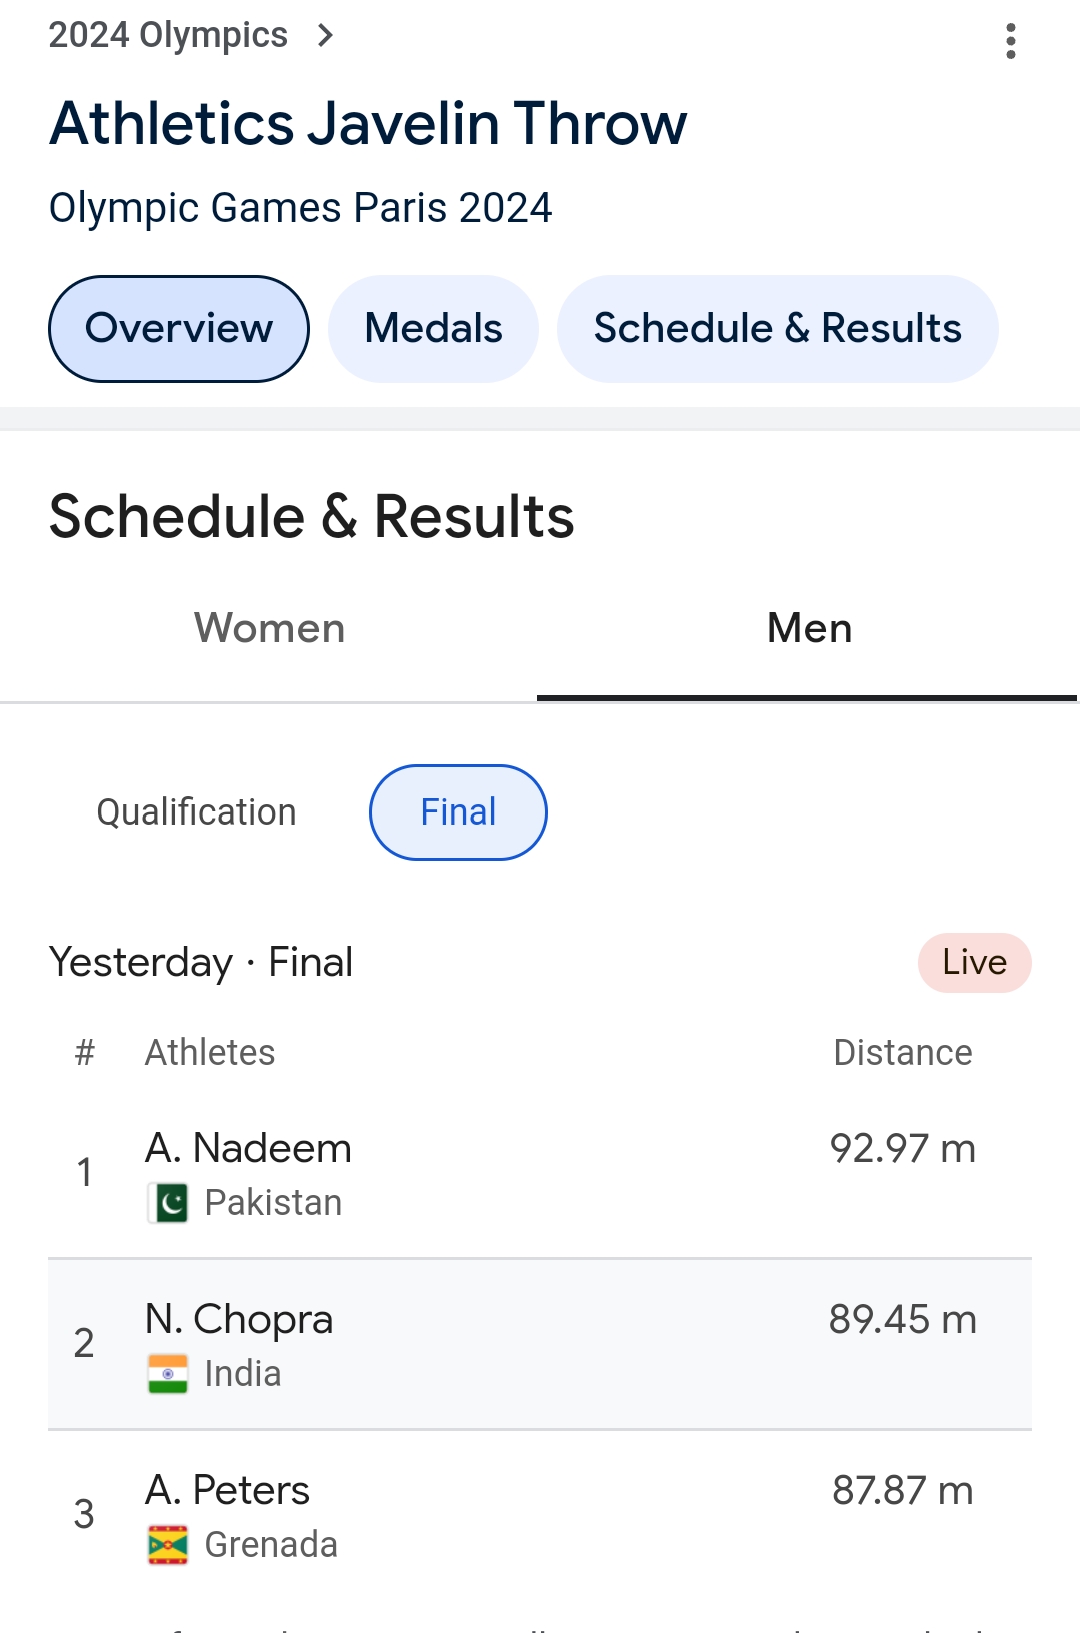This screenshot has height=1633, width=1080.
Task: Tap the Athletes column header
Action: [x=210, y=1053]
